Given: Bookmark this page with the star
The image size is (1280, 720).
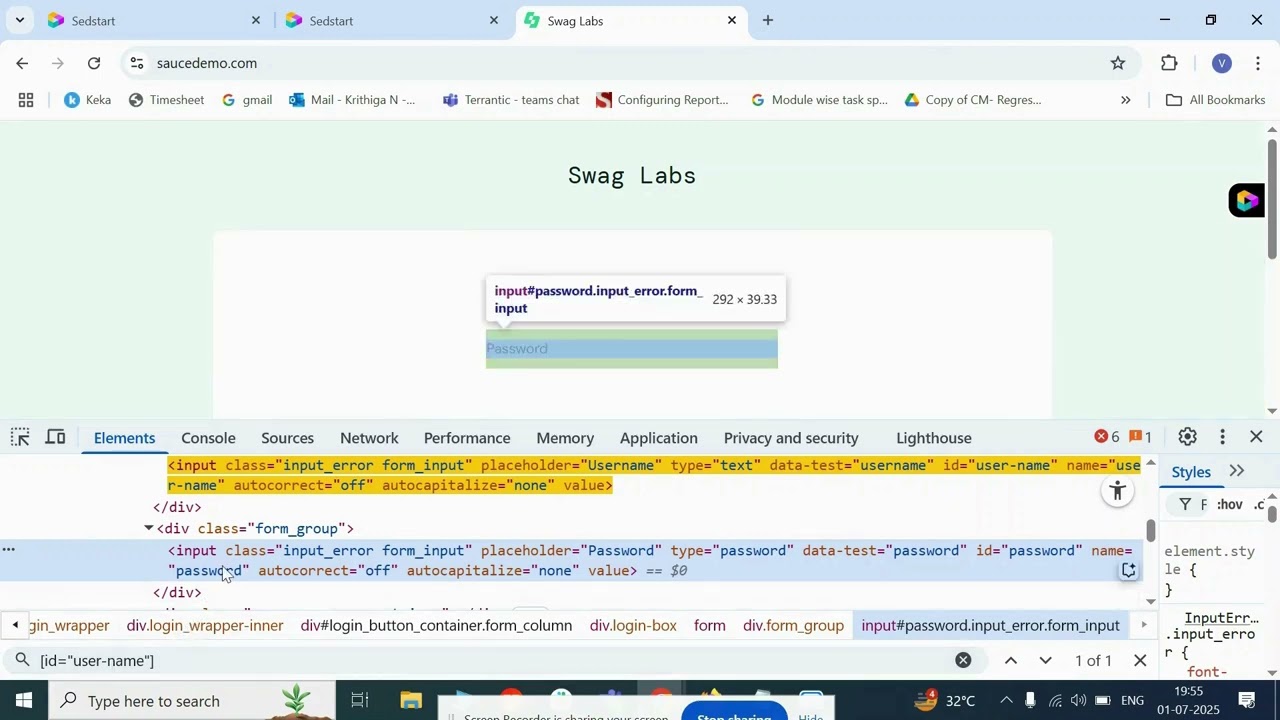Looking at the screenshot, I should (1118, 63).
